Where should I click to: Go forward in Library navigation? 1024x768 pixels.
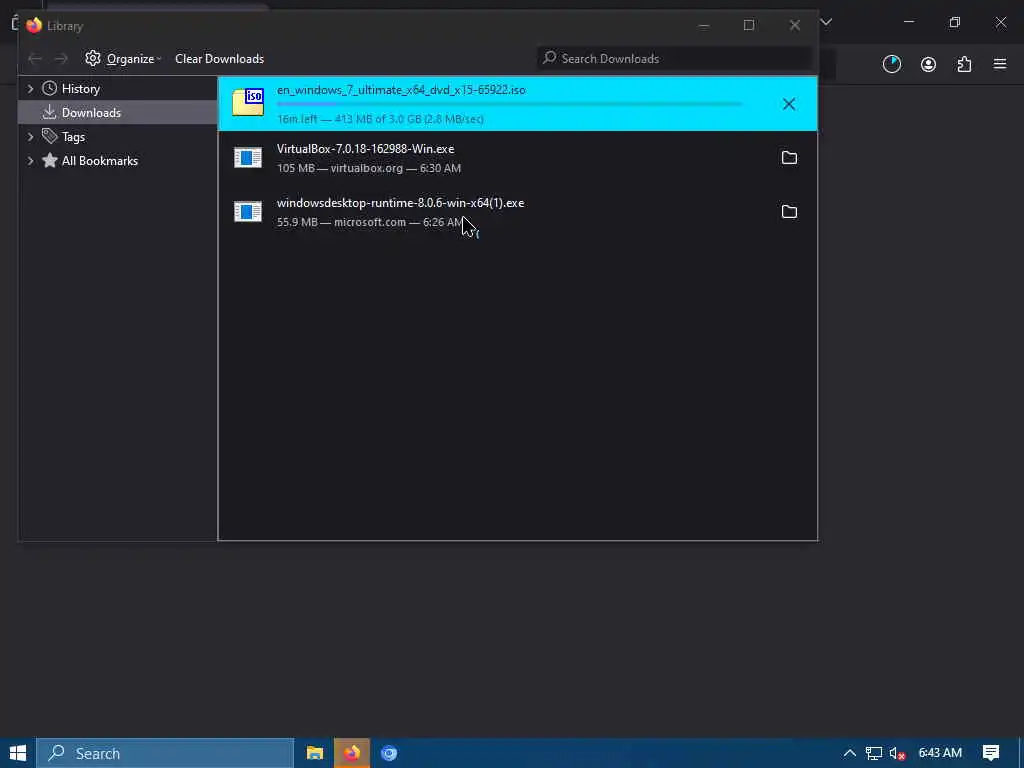61,59
